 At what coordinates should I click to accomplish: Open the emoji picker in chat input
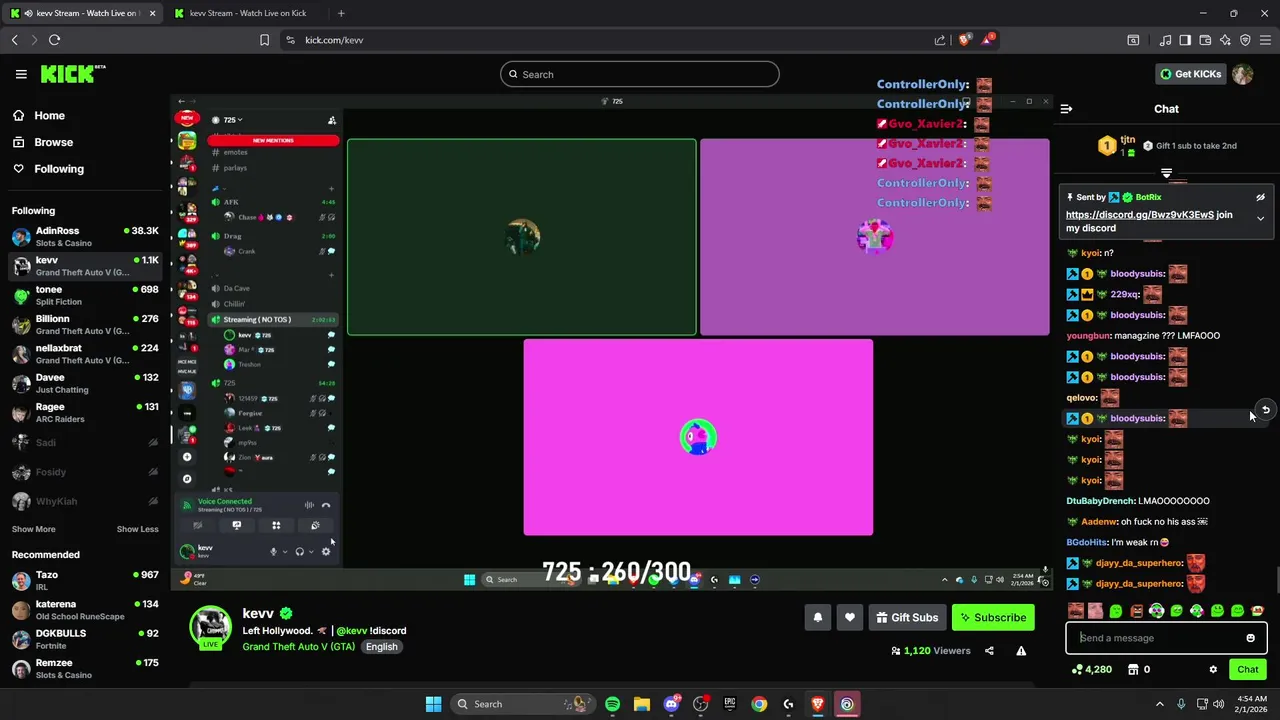(1250, 638)
